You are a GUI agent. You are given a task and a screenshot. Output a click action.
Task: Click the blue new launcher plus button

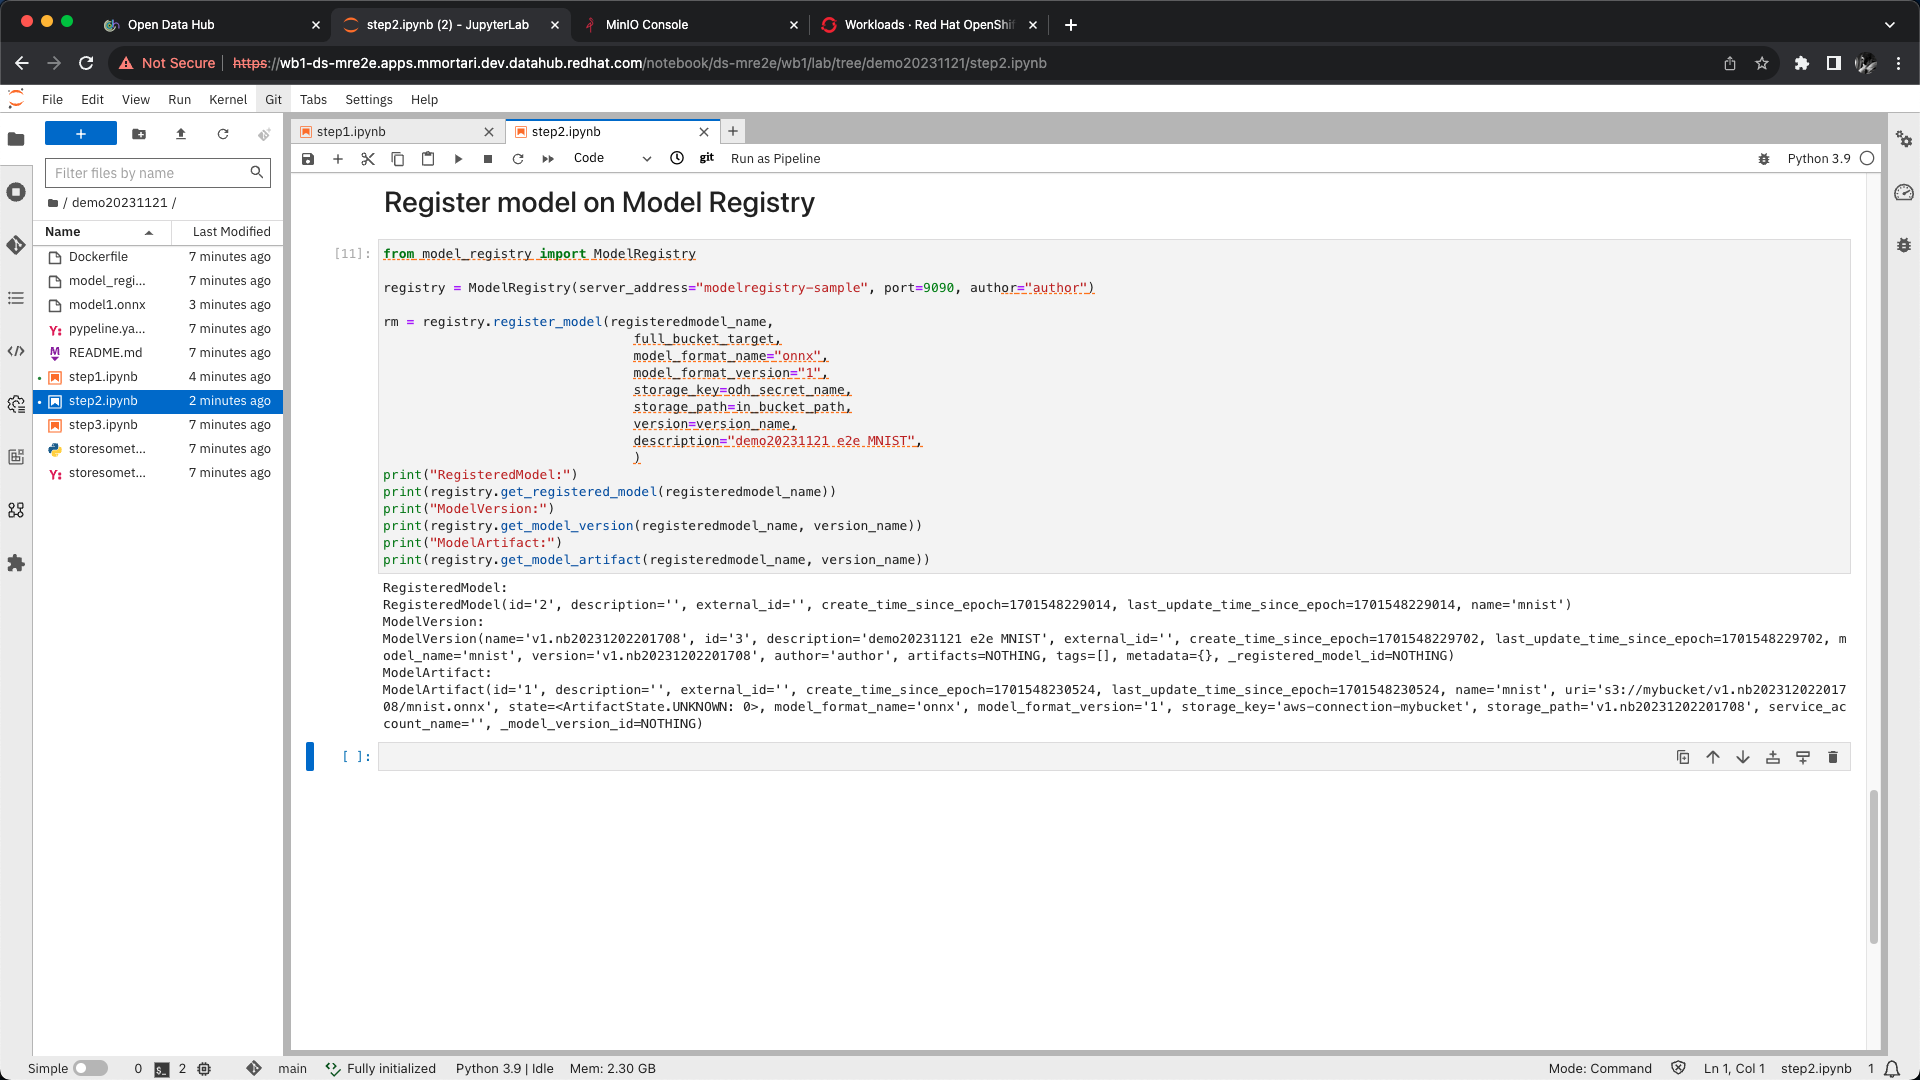(81, 134)
